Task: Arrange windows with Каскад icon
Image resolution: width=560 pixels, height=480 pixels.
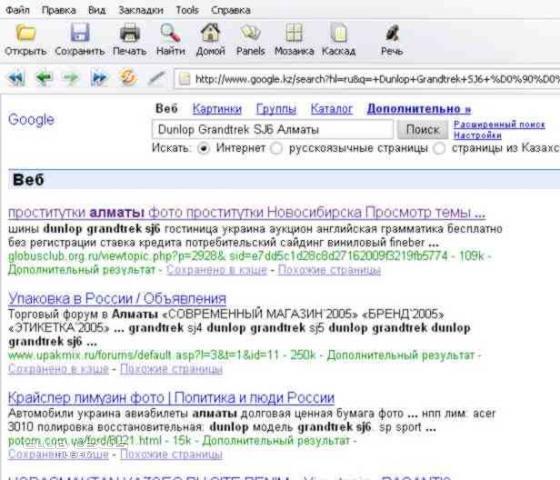Action: [x=339, y=33]
